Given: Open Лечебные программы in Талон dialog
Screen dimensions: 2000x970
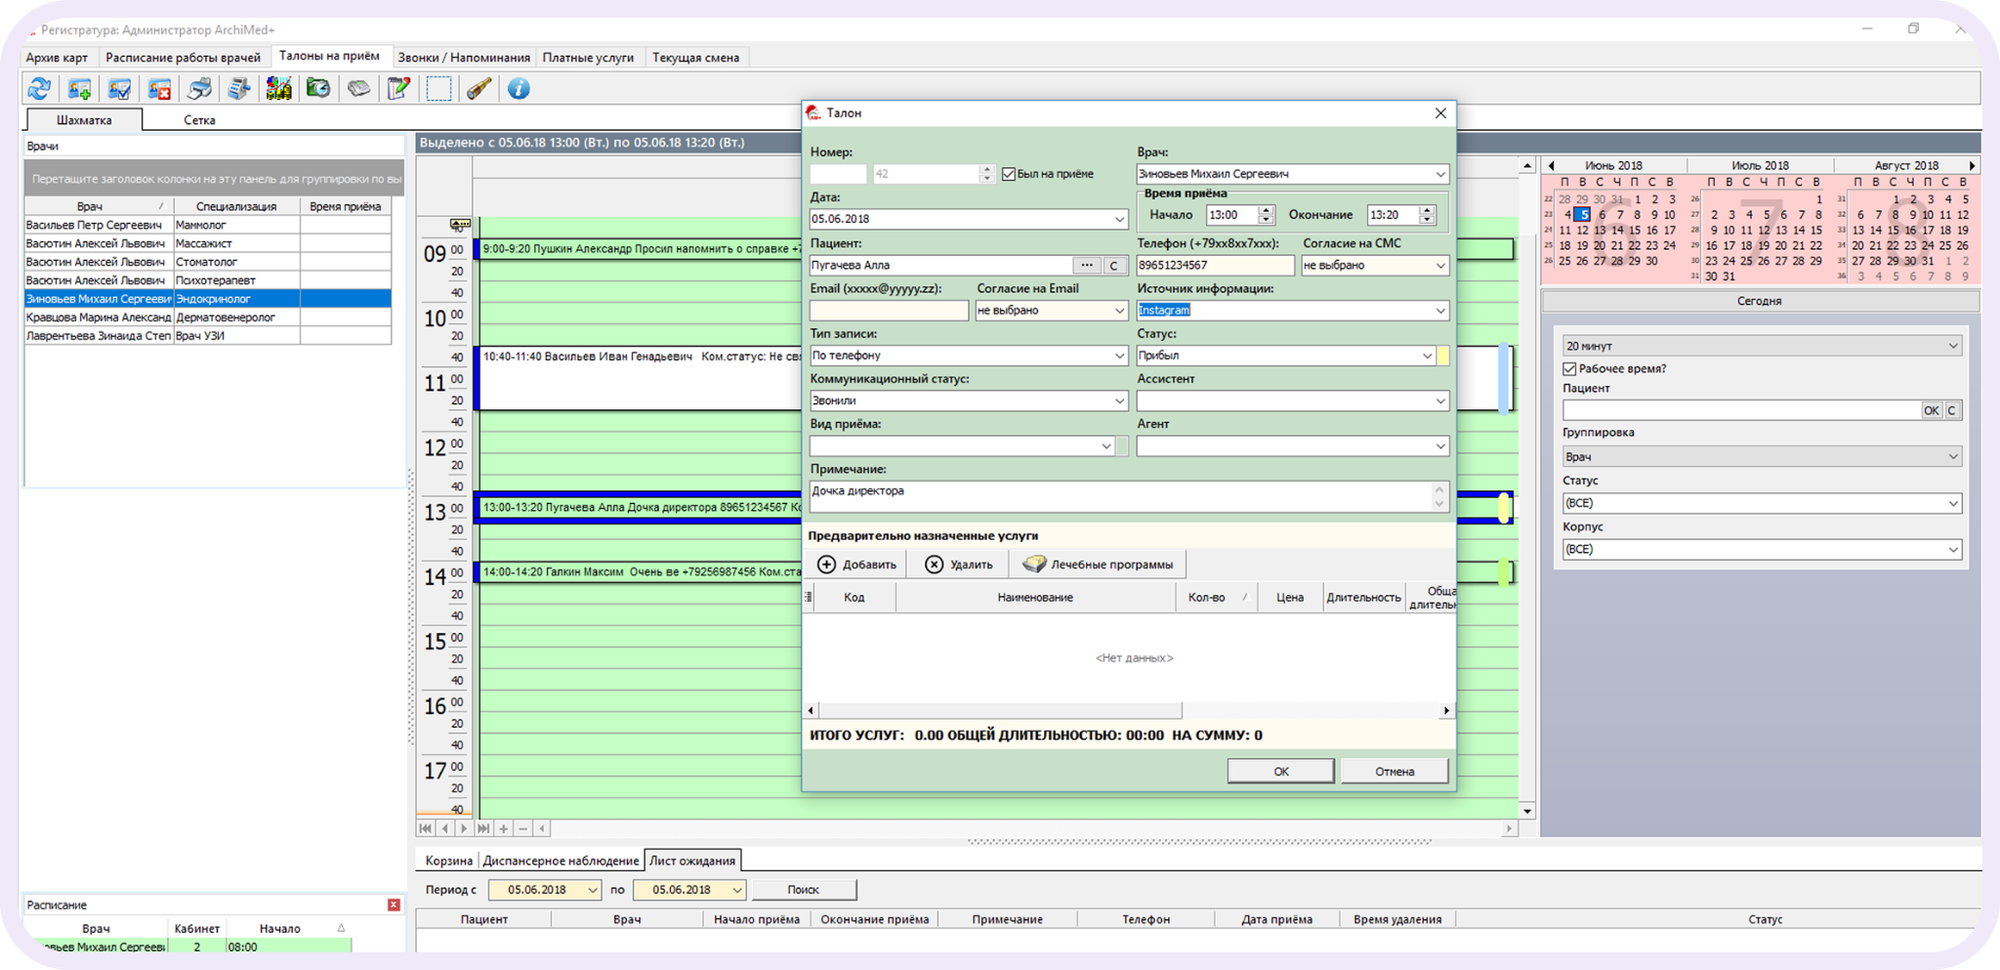Looking at the screenshot, I should tap(1098, 564).
